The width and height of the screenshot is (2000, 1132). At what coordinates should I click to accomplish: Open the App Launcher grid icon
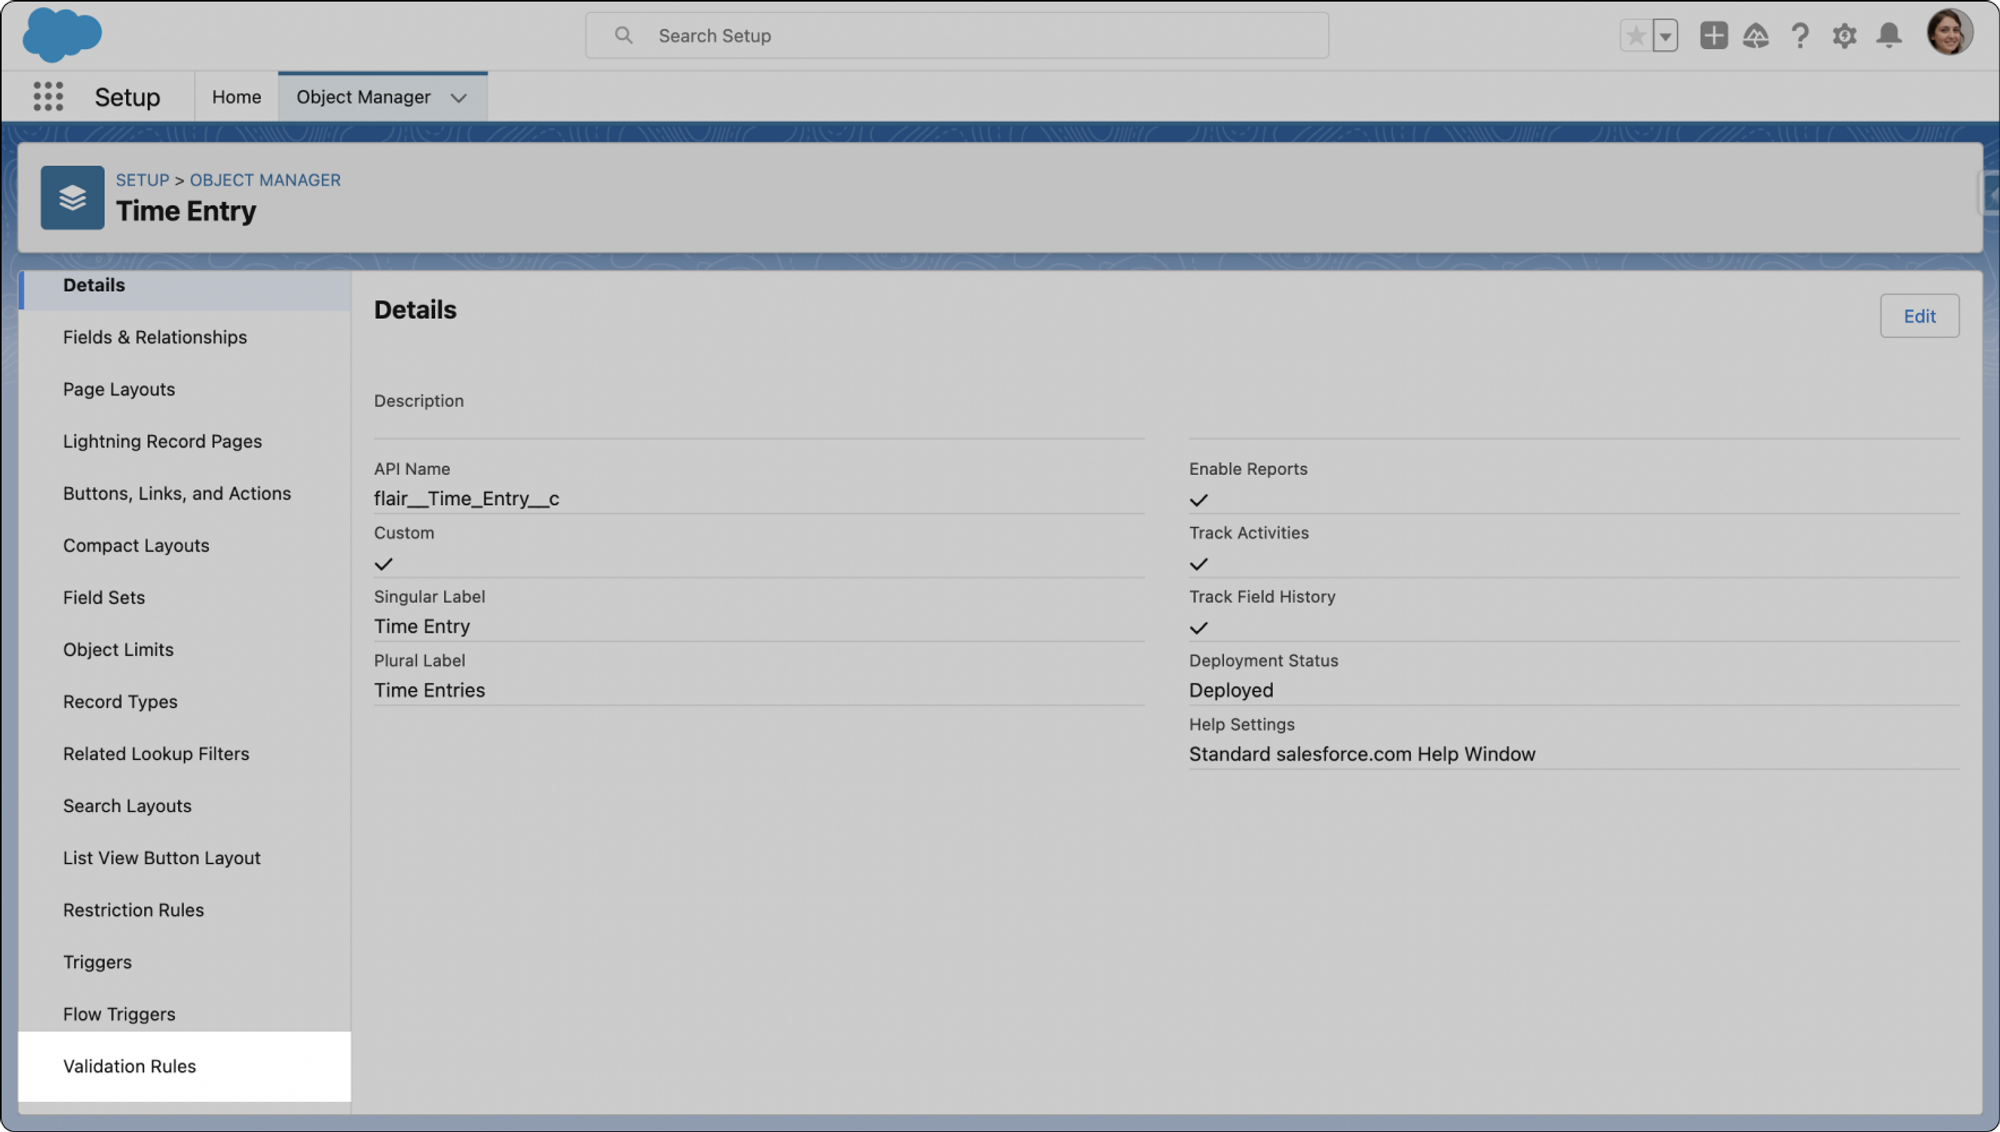48,97
